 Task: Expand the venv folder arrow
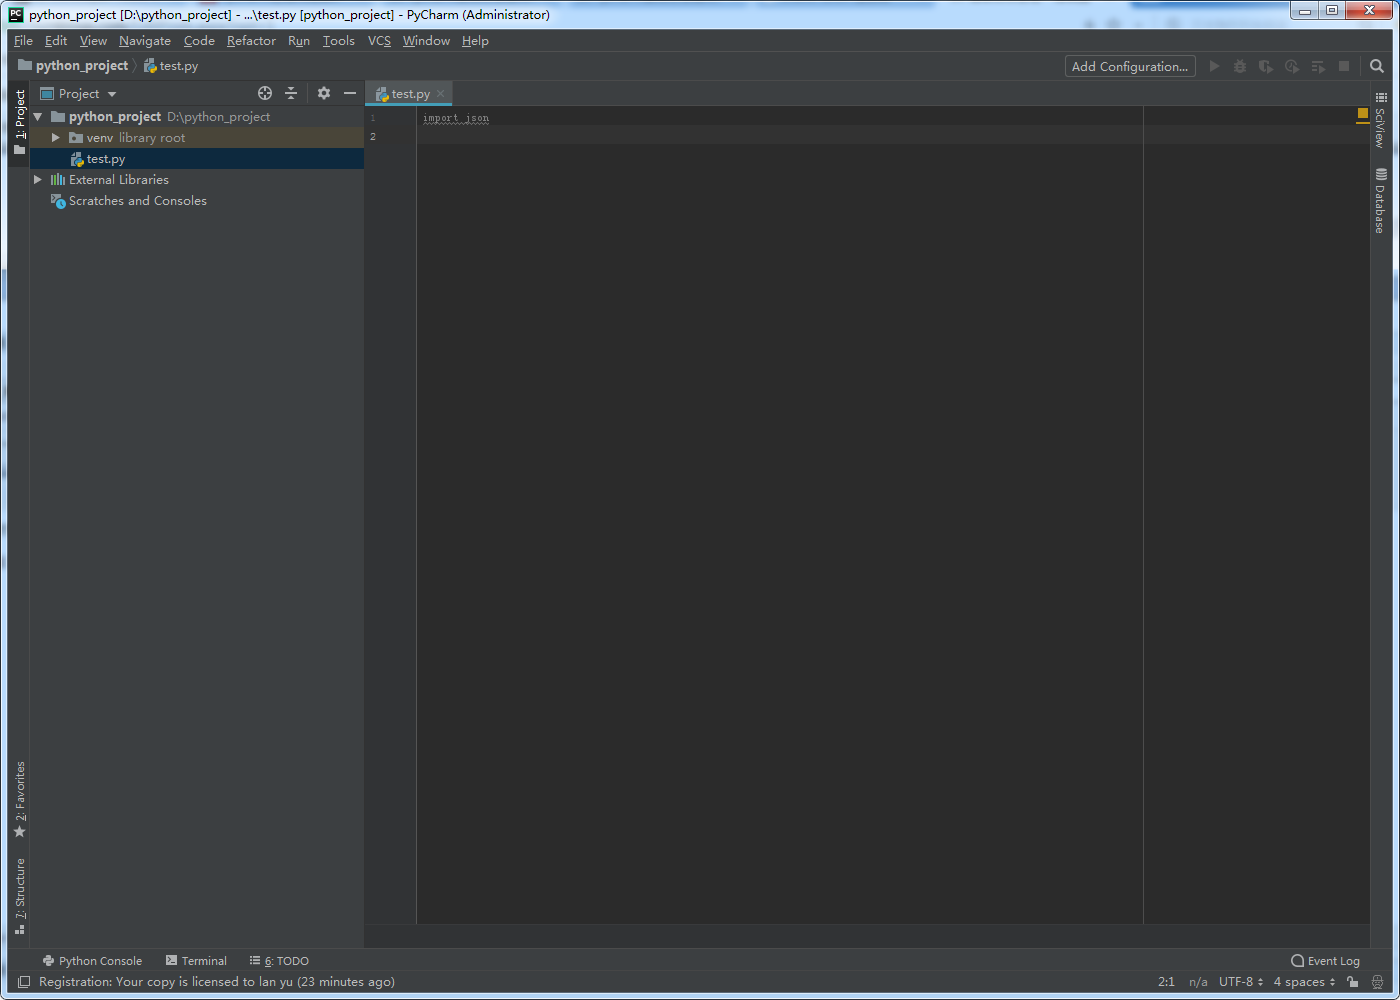56,138
